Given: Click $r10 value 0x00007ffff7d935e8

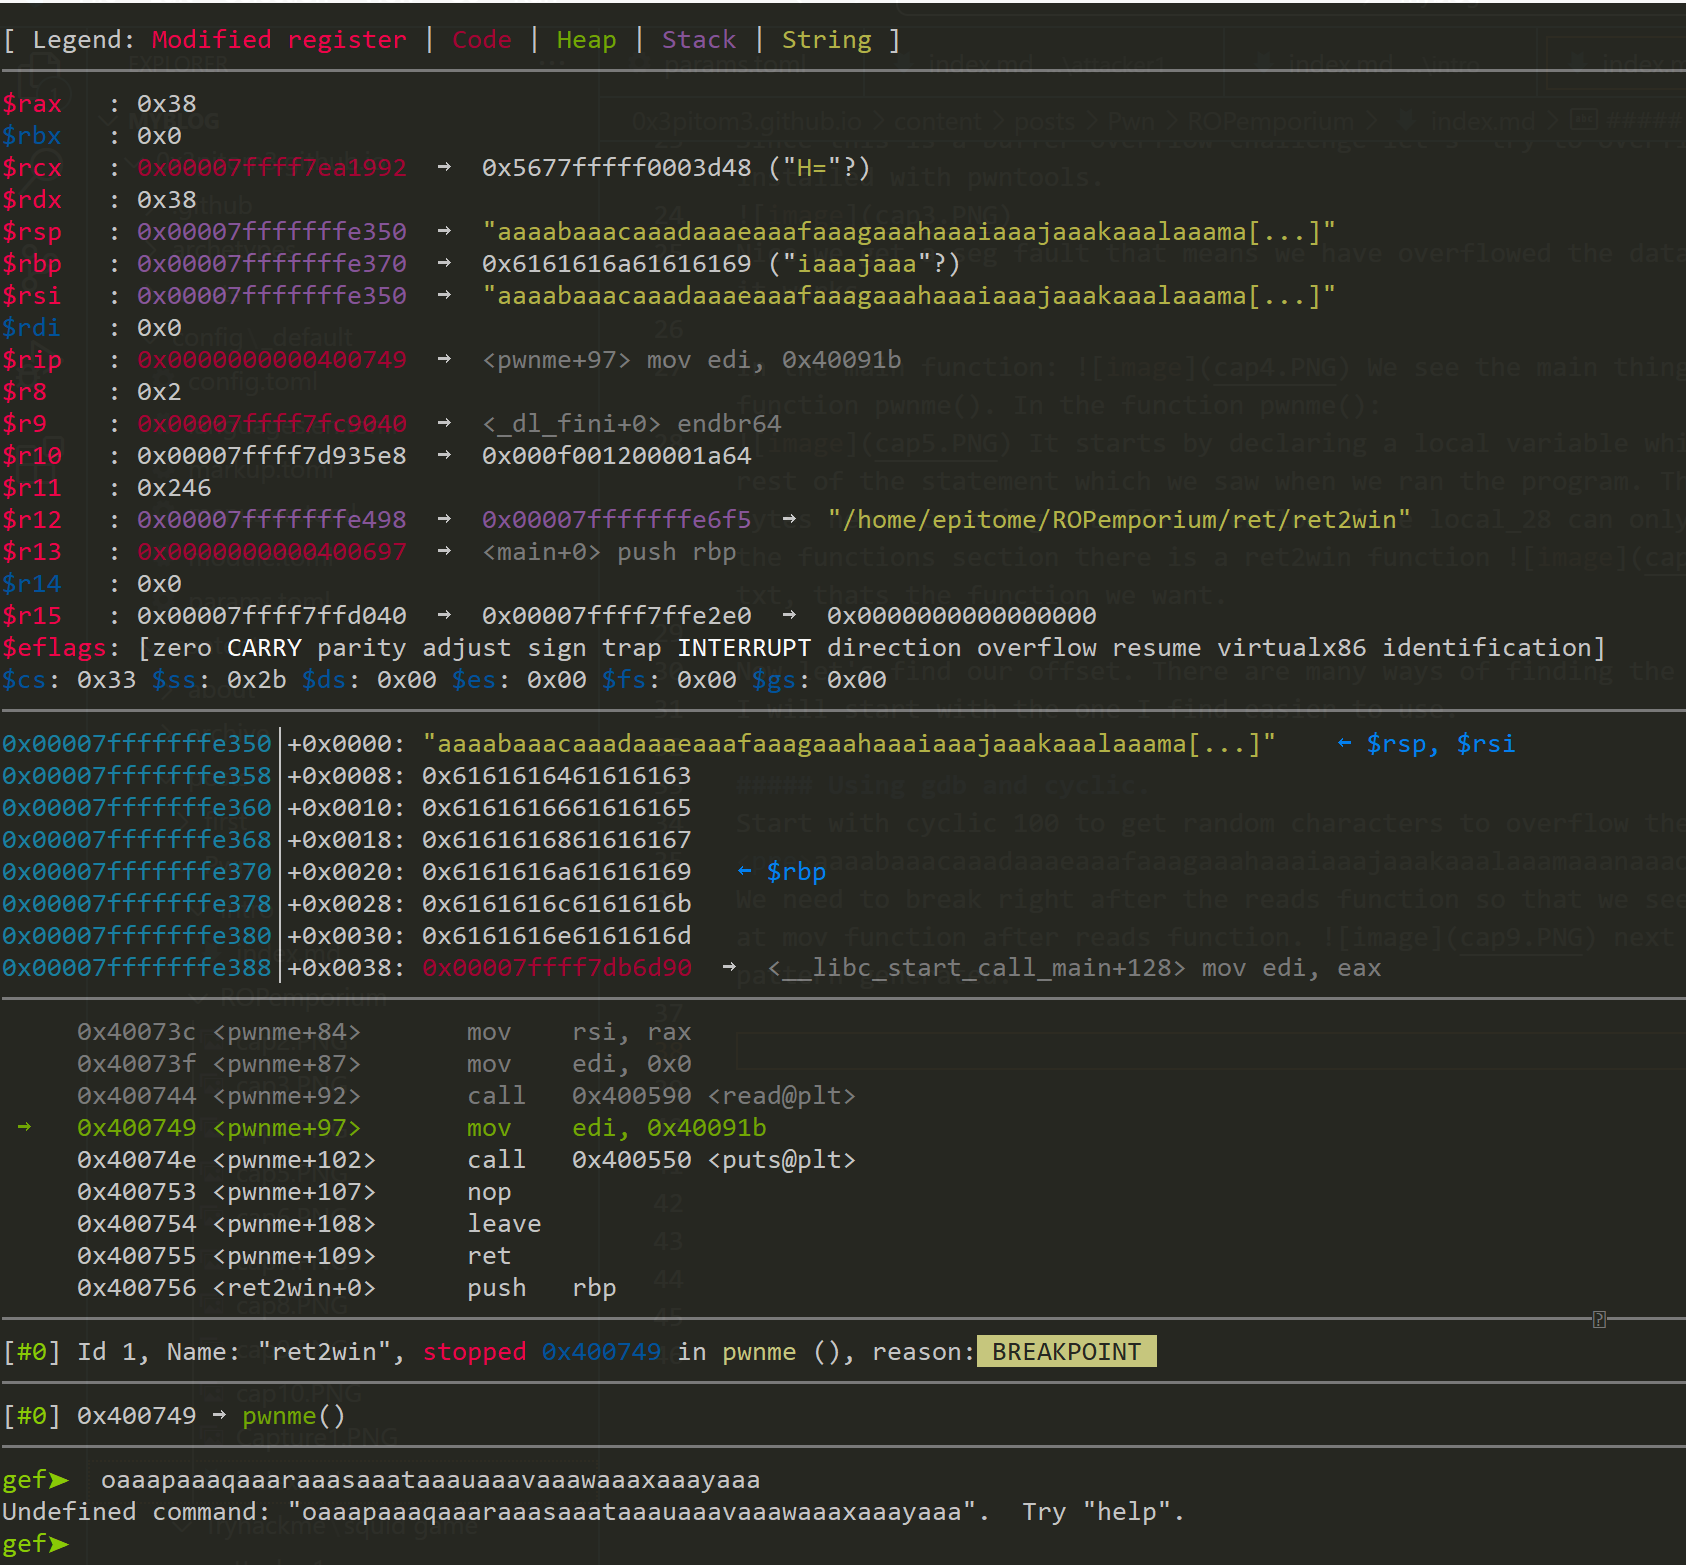Looking at the screenshot, I should [272, 456].
